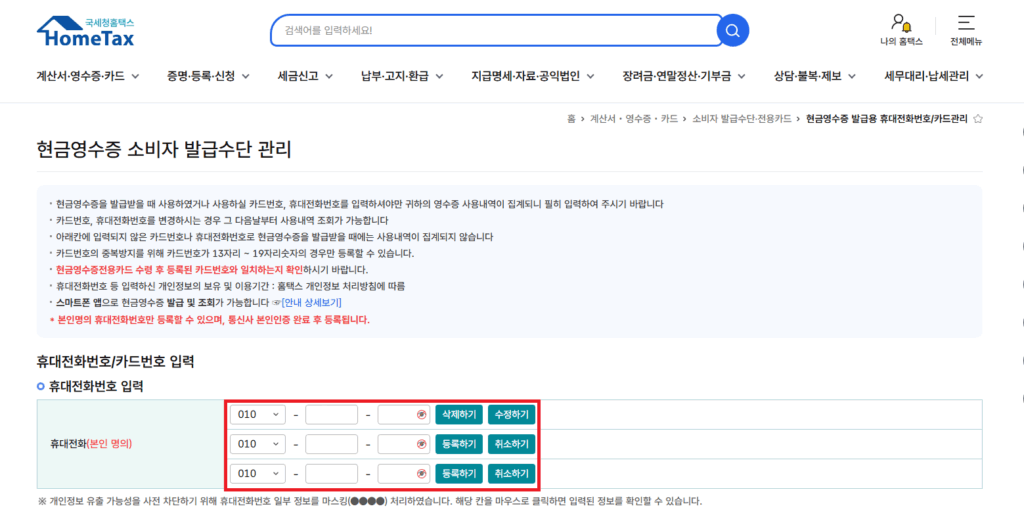Click the blue magnifier search button
This screenshot has width=1024, height=523.
[x=733, y=30]
